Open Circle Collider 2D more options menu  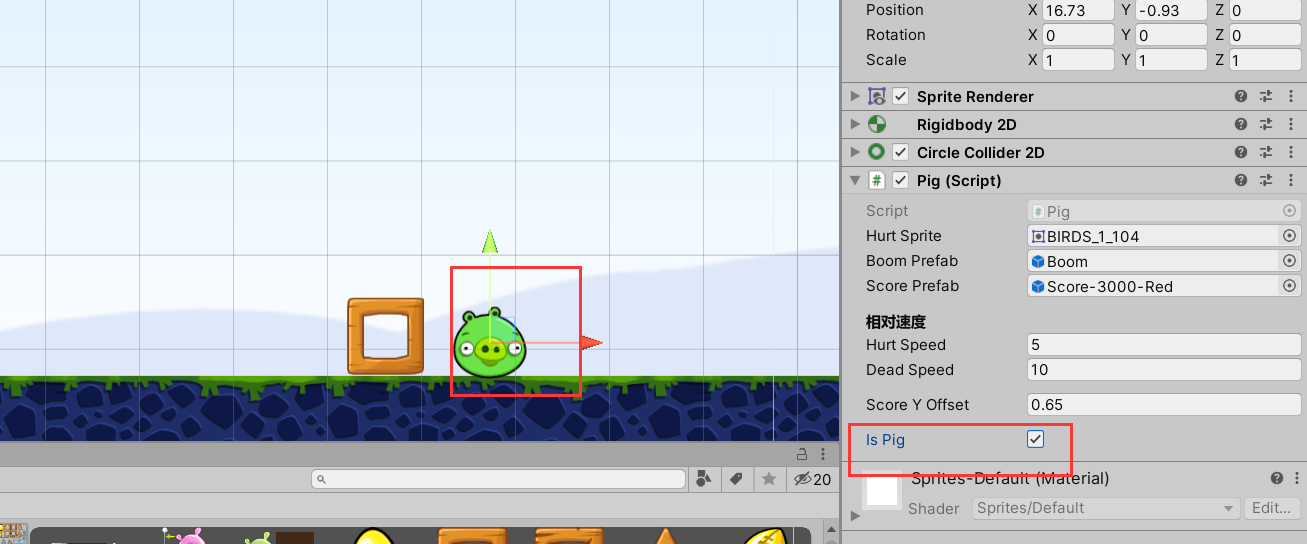pyautogui.click(x=1291, y=153)
